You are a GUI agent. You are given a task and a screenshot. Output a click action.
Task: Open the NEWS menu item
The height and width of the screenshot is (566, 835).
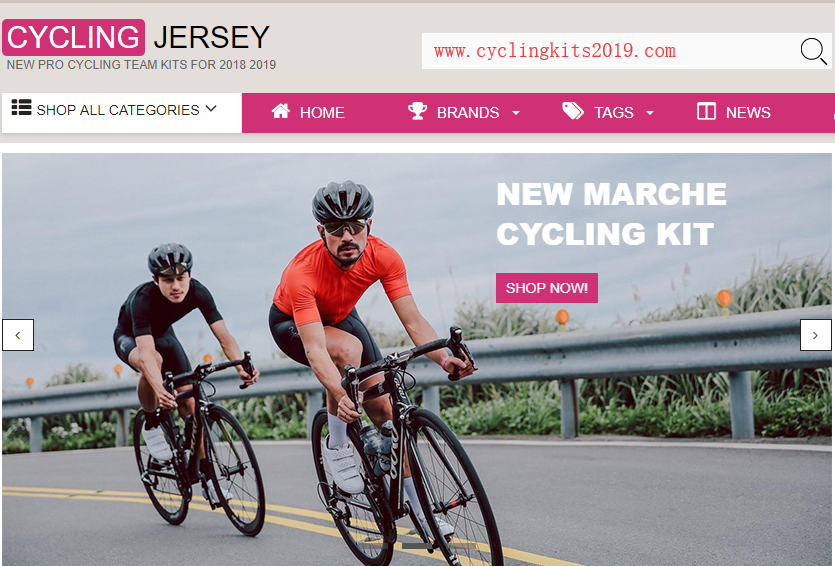pos(733,112)
